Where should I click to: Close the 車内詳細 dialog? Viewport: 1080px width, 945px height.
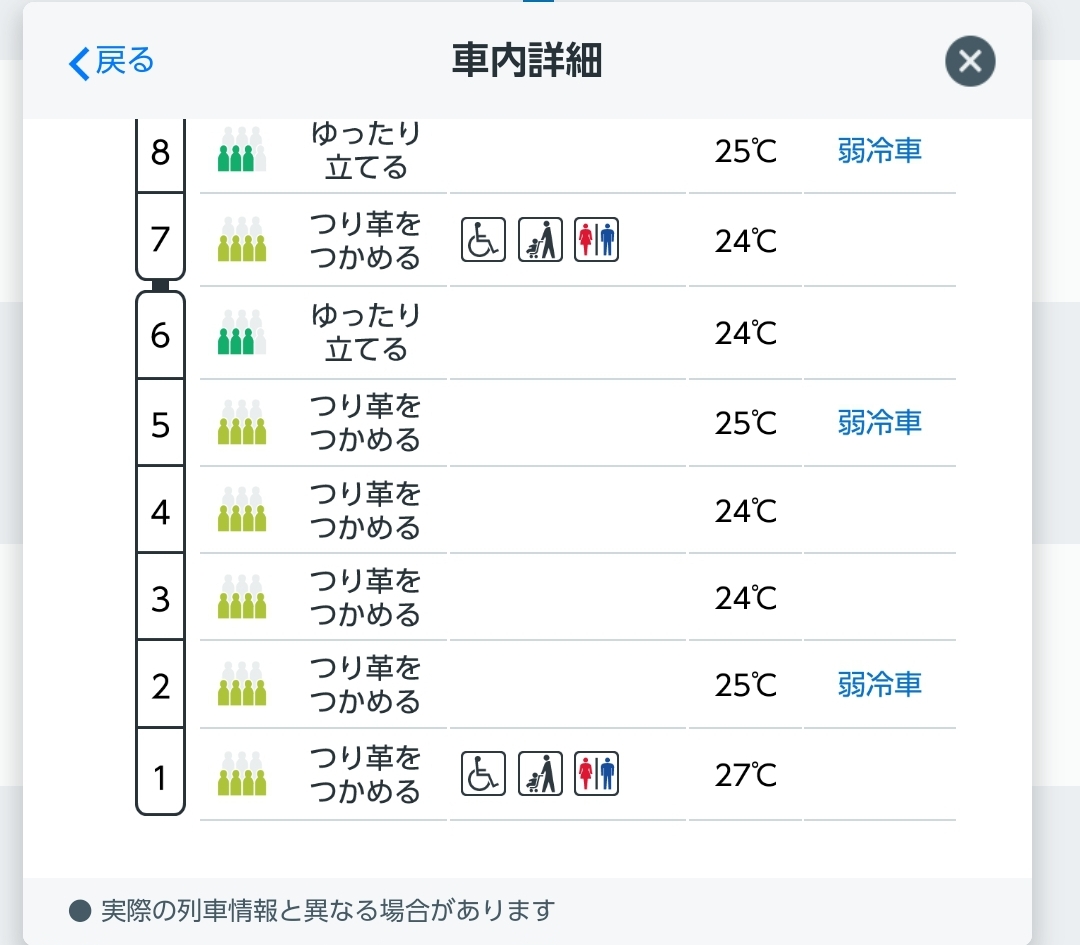tap(969, 62)
